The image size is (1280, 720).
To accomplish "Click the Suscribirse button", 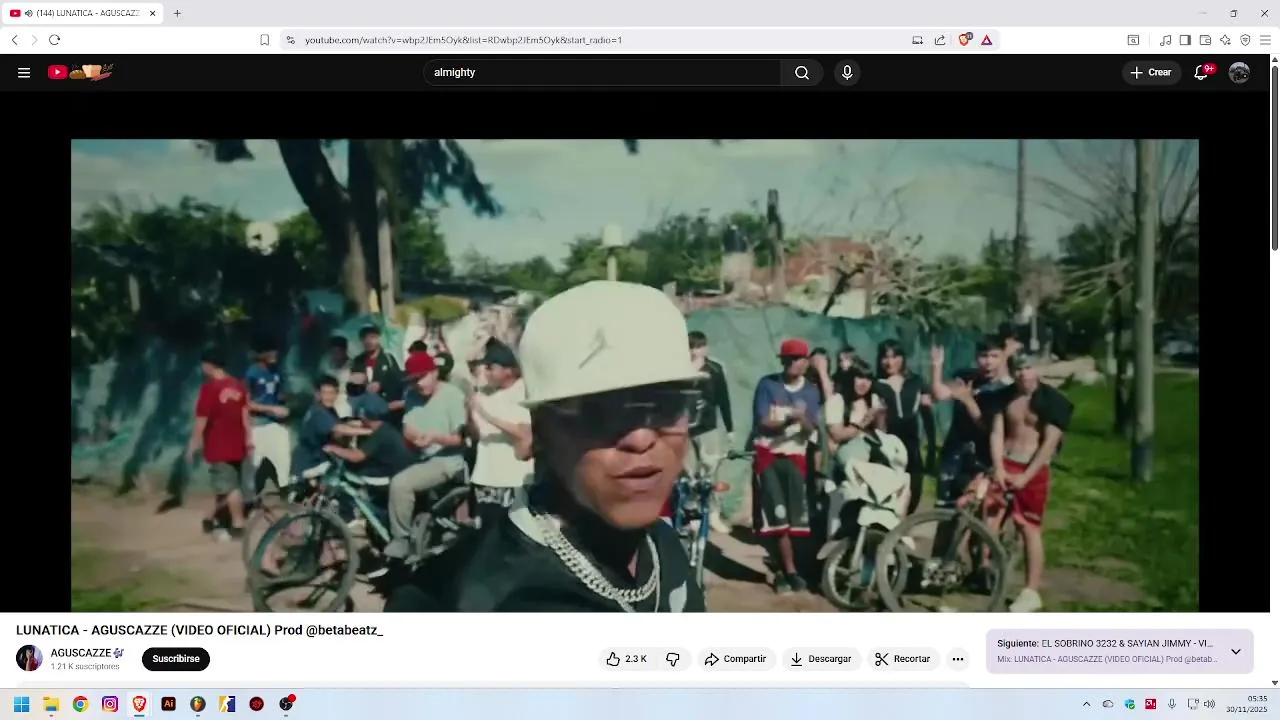I will click(x=176, y=659).
